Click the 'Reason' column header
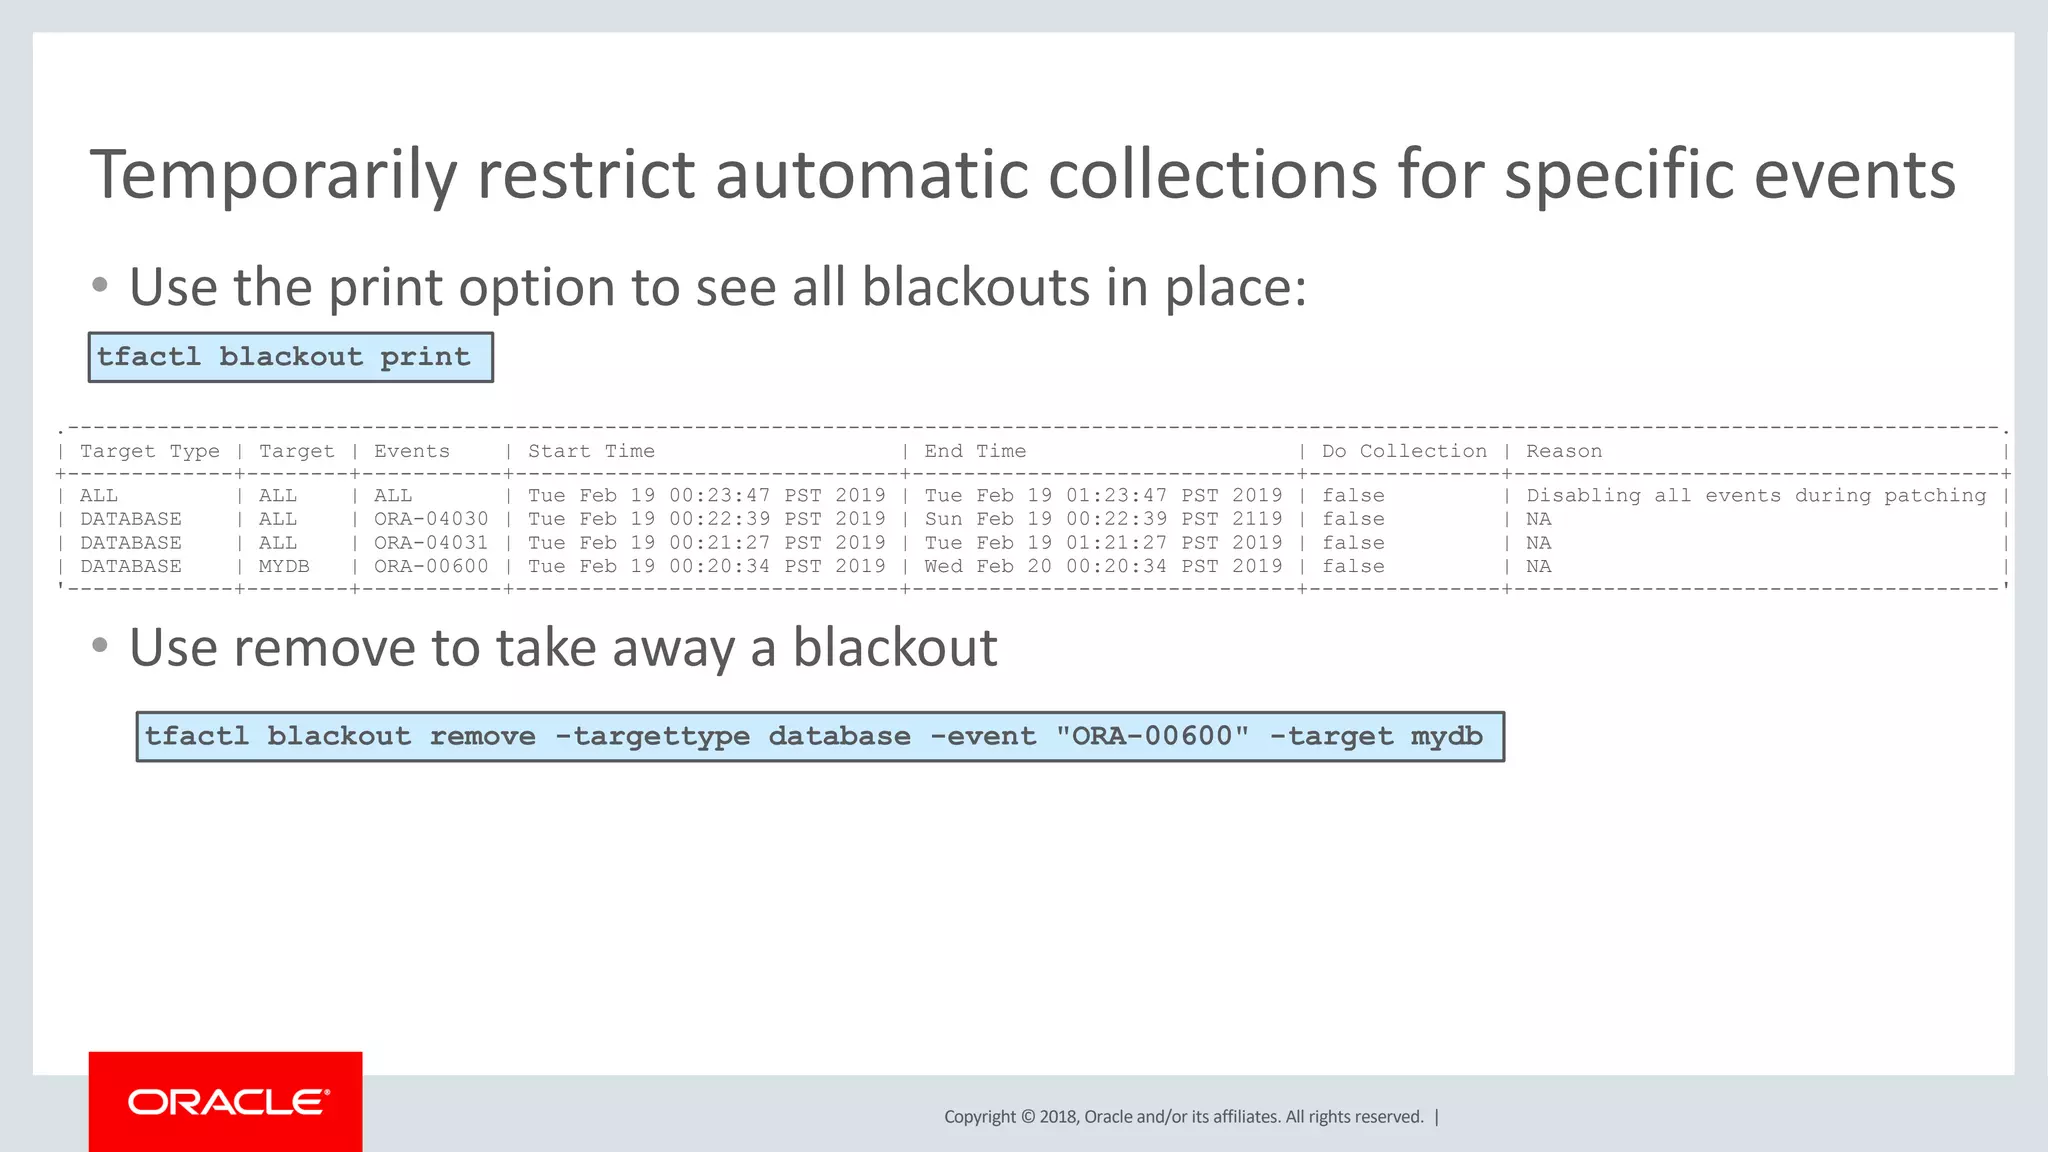 click(1564, 452)
